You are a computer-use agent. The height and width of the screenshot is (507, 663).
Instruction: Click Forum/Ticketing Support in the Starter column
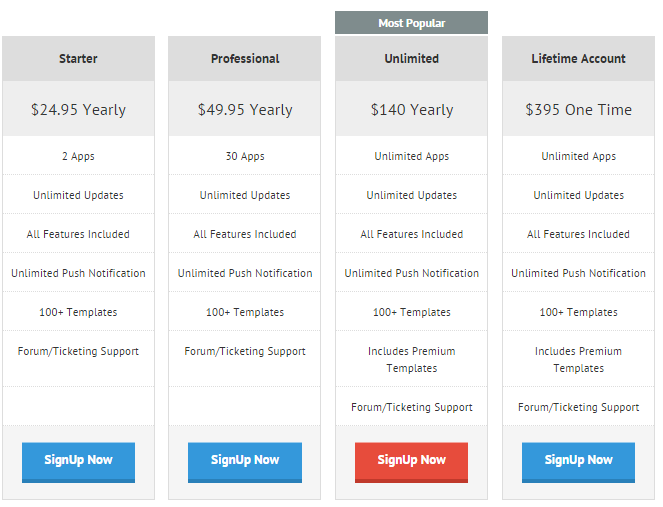click(x=78, y=352)
